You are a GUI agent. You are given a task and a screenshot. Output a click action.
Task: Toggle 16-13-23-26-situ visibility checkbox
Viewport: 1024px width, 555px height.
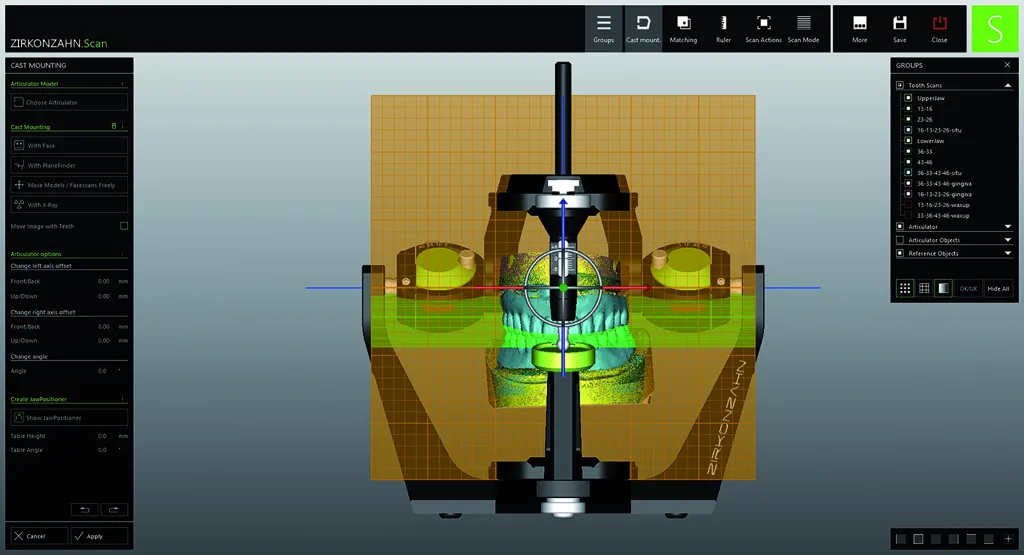tap(908, 130)
